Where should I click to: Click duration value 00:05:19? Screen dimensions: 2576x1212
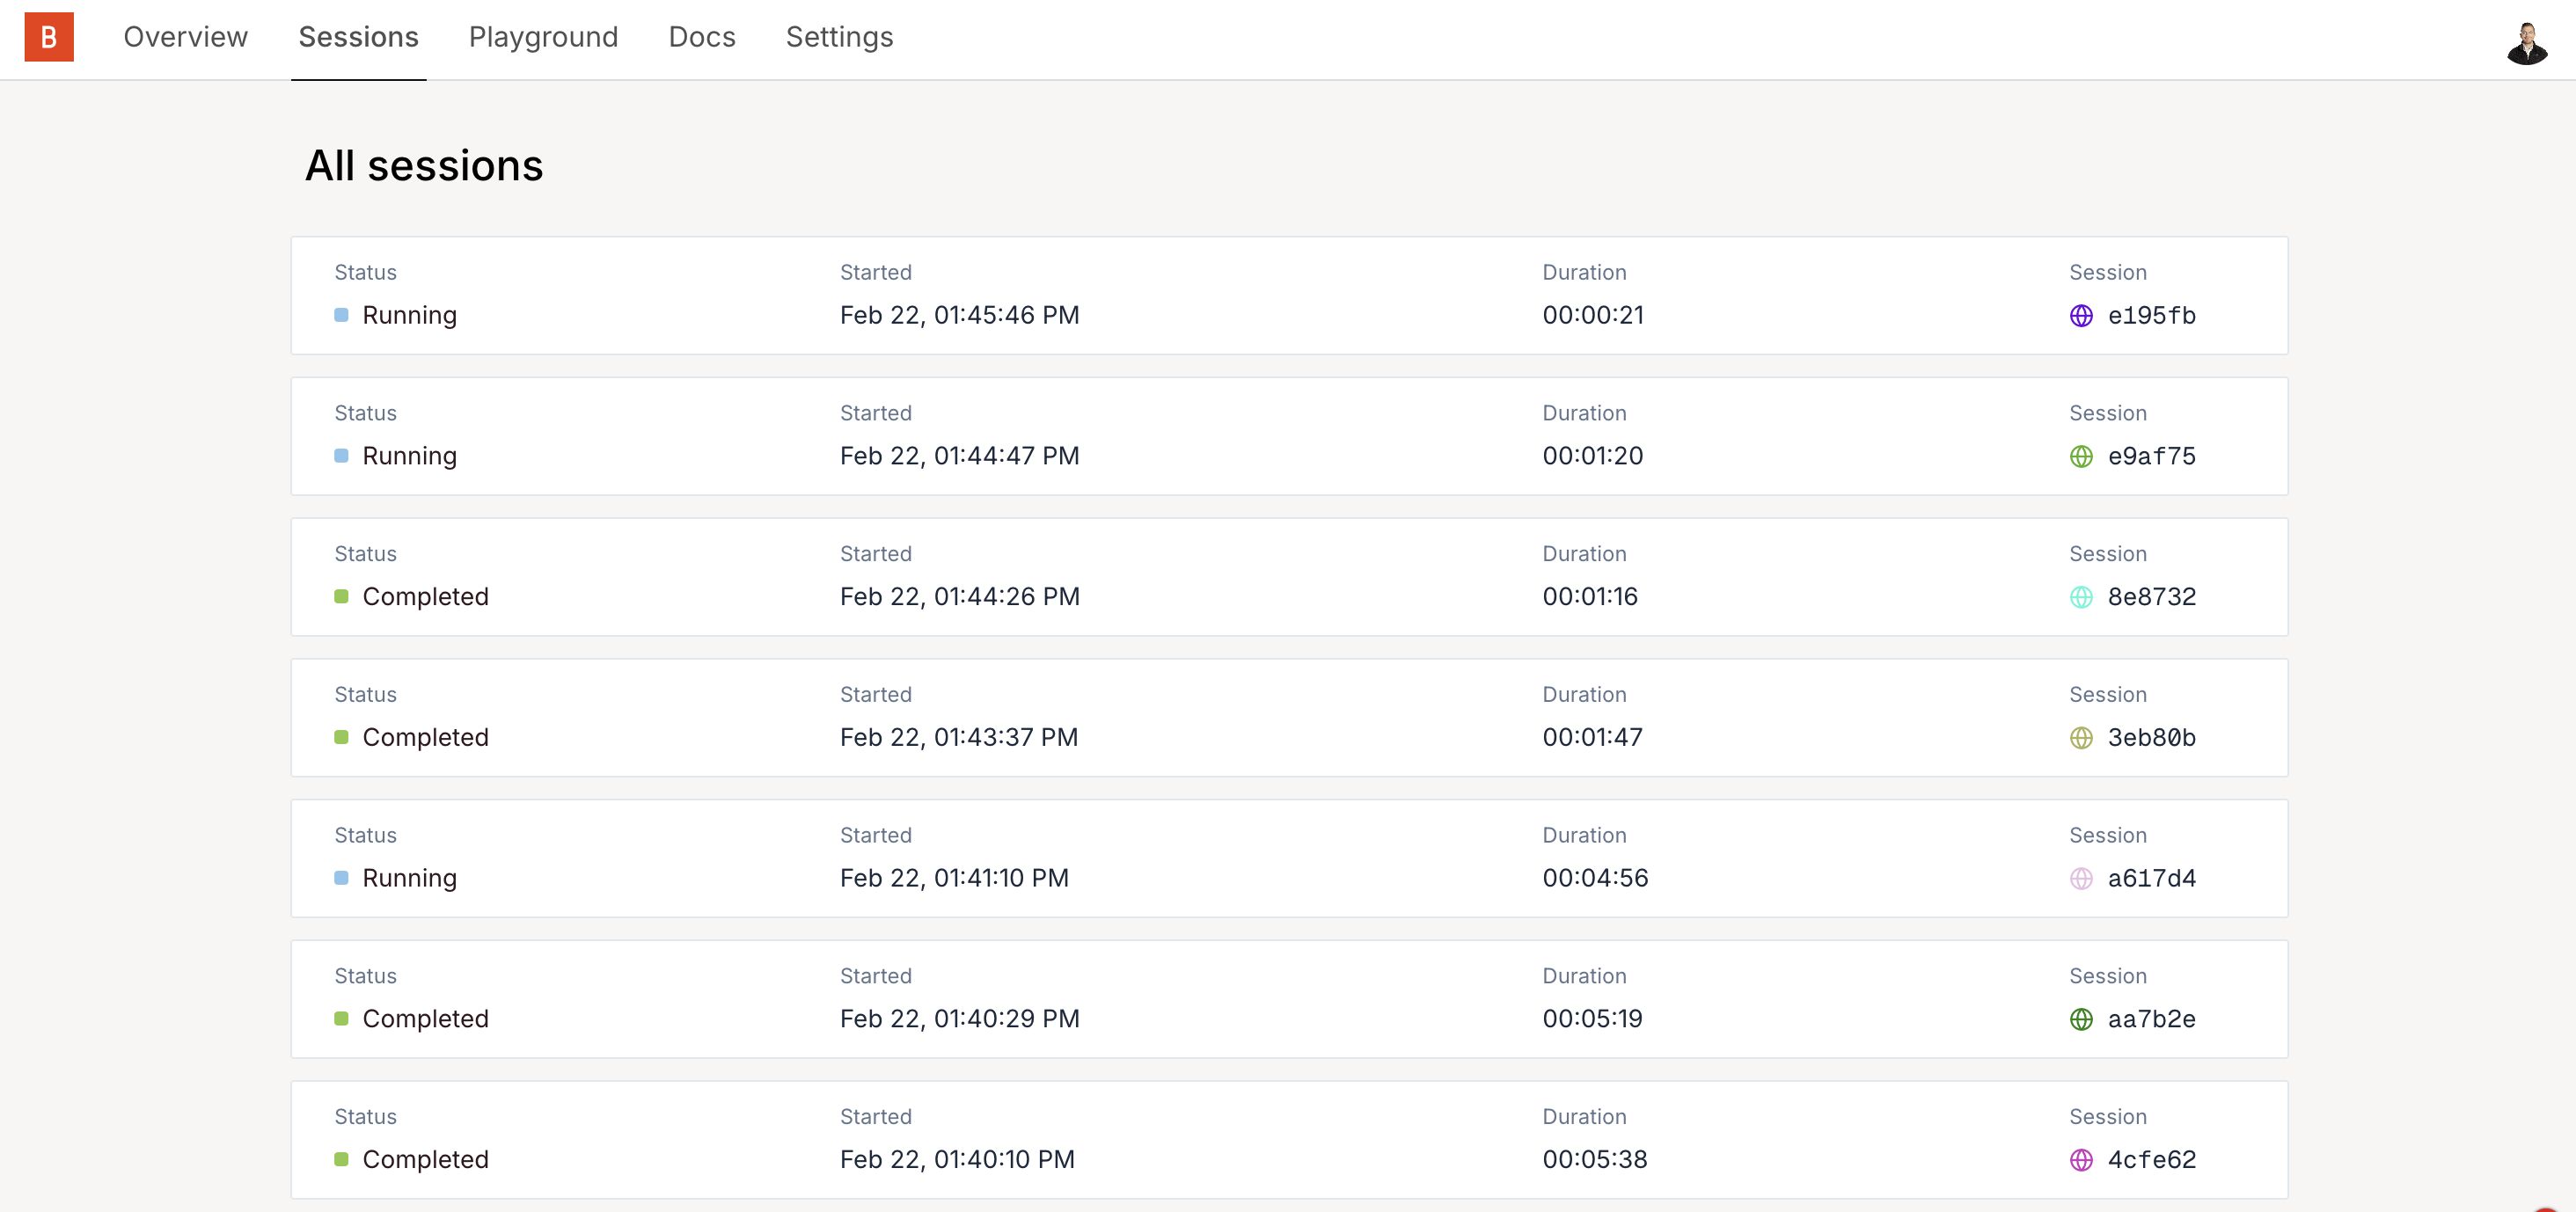pyautogui.click(x=1592, y=1018)
